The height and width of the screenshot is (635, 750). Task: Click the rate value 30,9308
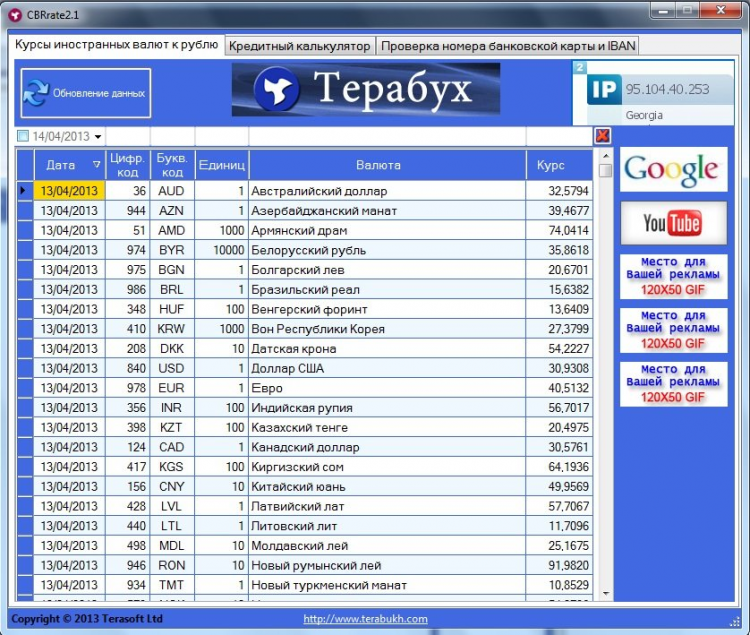tap(559, 368)
